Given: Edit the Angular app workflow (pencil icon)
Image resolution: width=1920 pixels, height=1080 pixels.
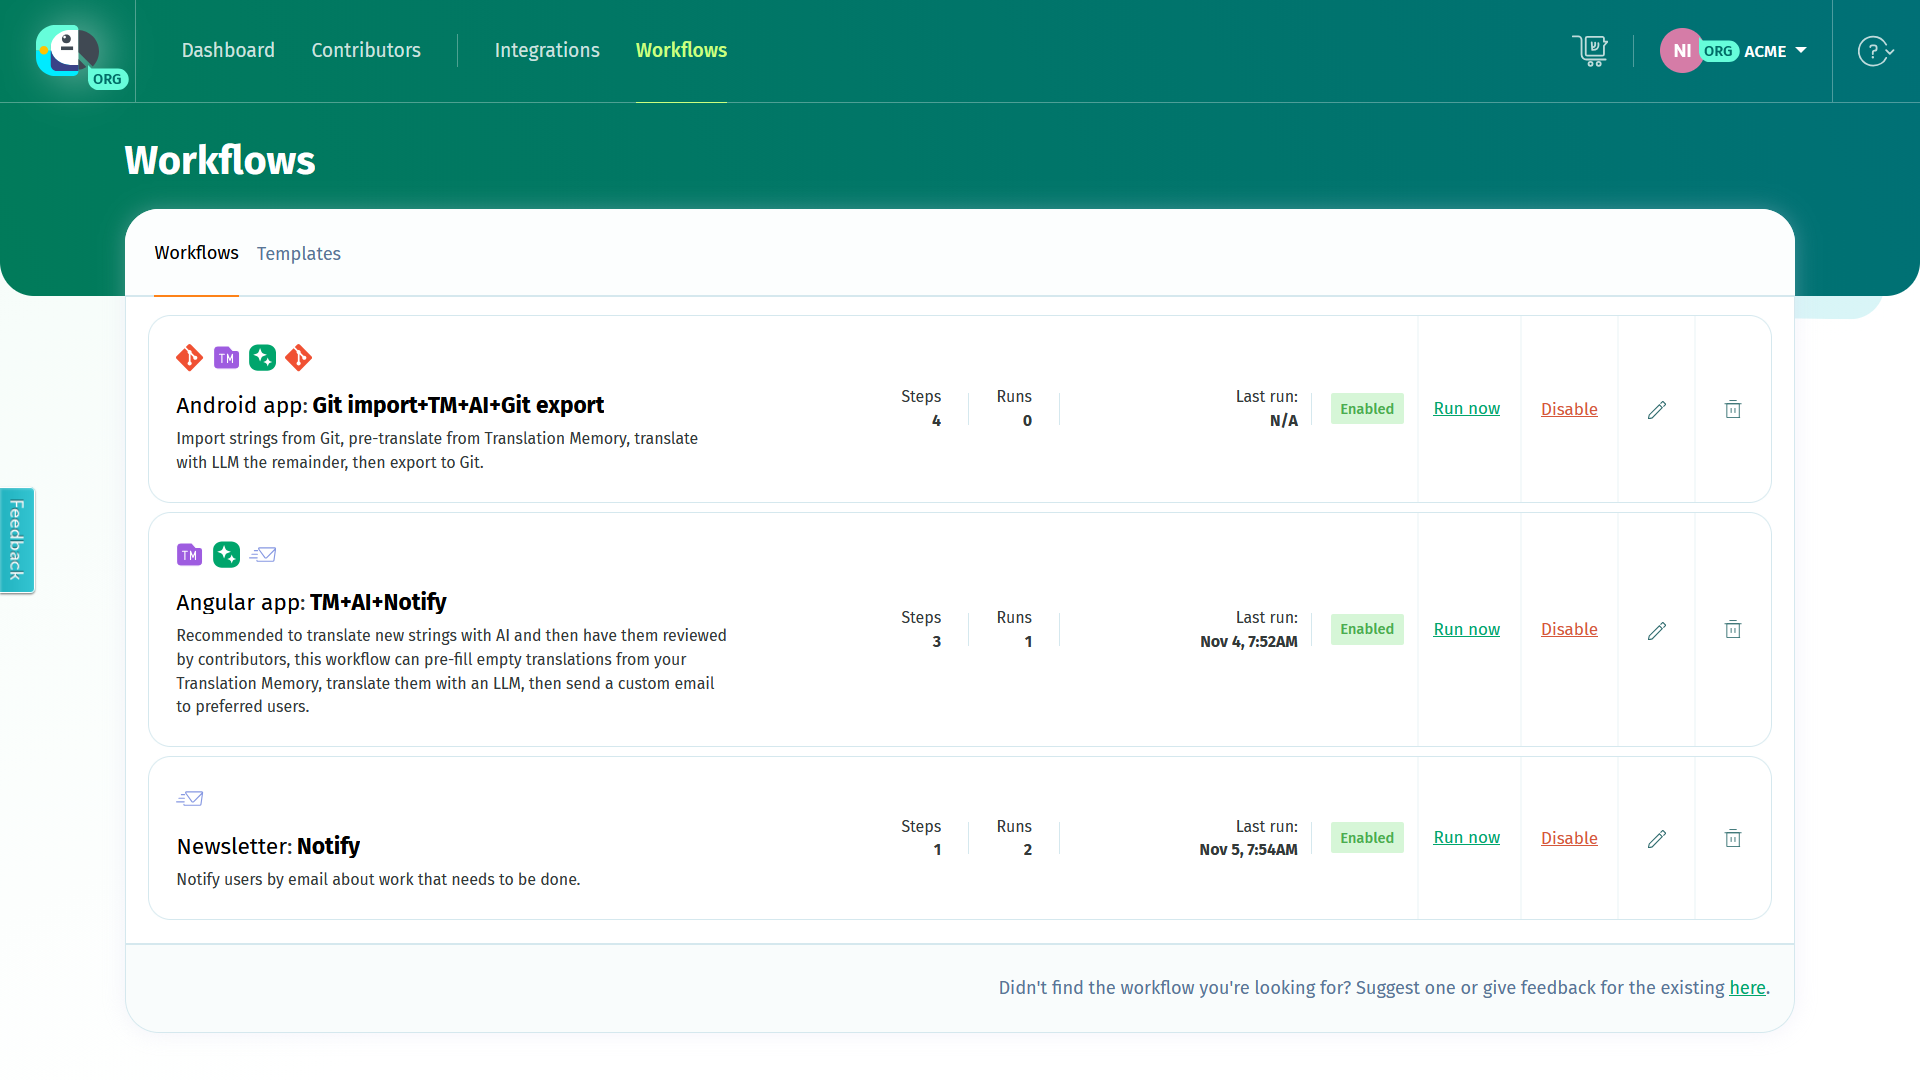Looking at the screenshot, I should pos(1657,630).
